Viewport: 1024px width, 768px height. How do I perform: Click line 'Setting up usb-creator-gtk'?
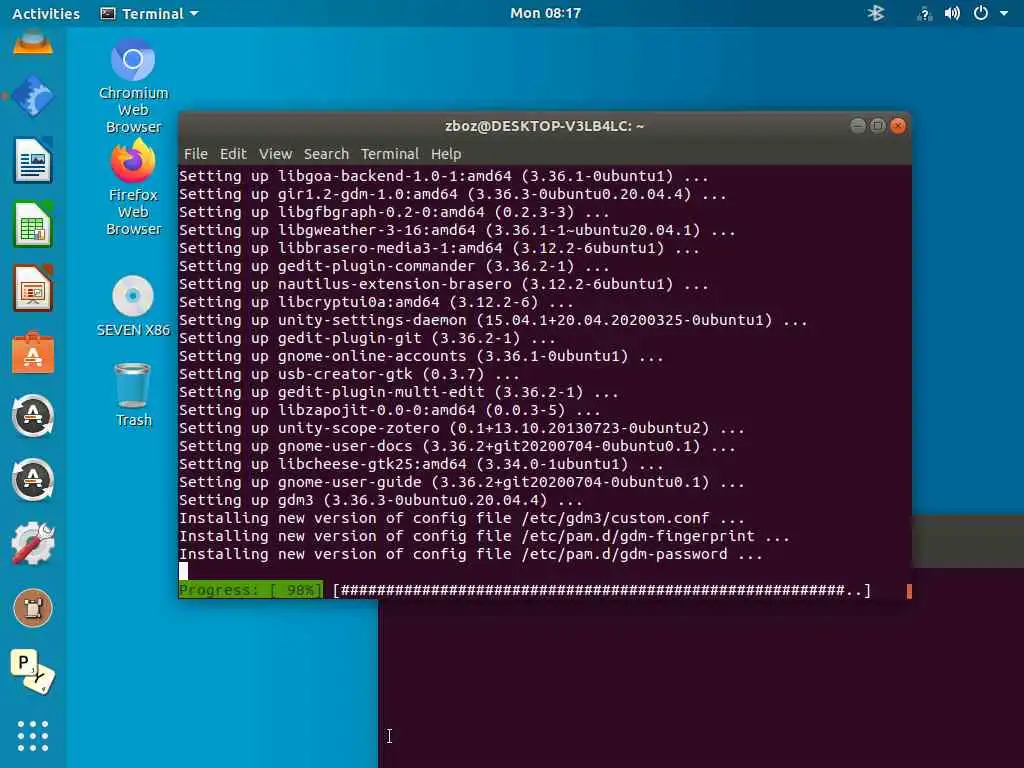[349, 374]
